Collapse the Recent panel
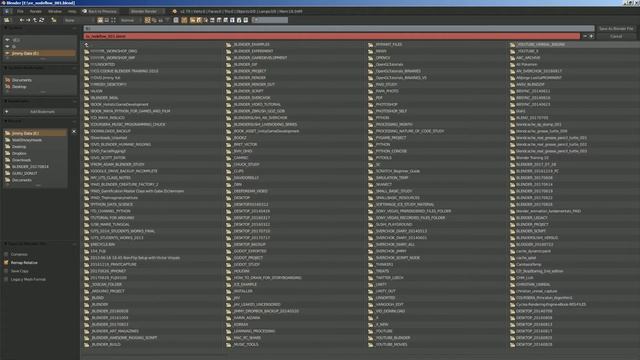 coord(6,121)
